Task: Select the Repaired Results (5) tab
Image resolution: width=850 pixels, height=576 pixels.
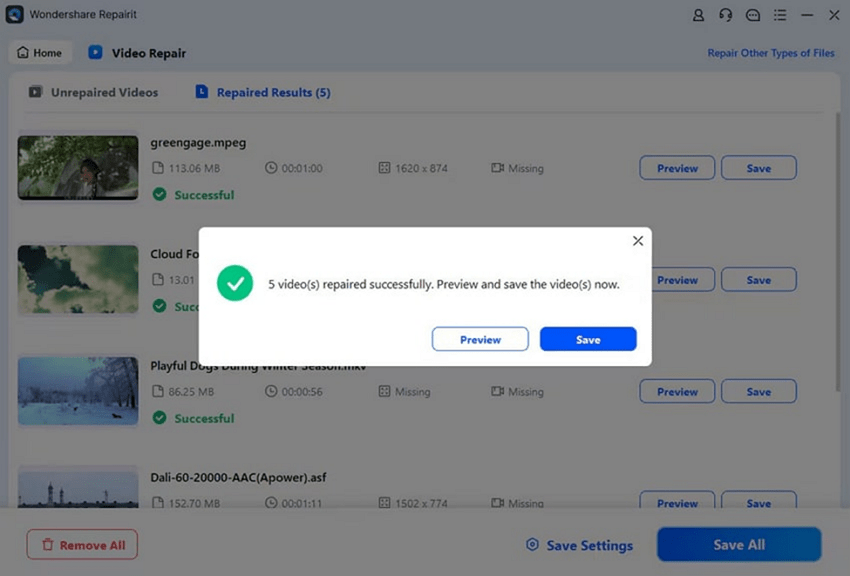Action: pos(263,92)
